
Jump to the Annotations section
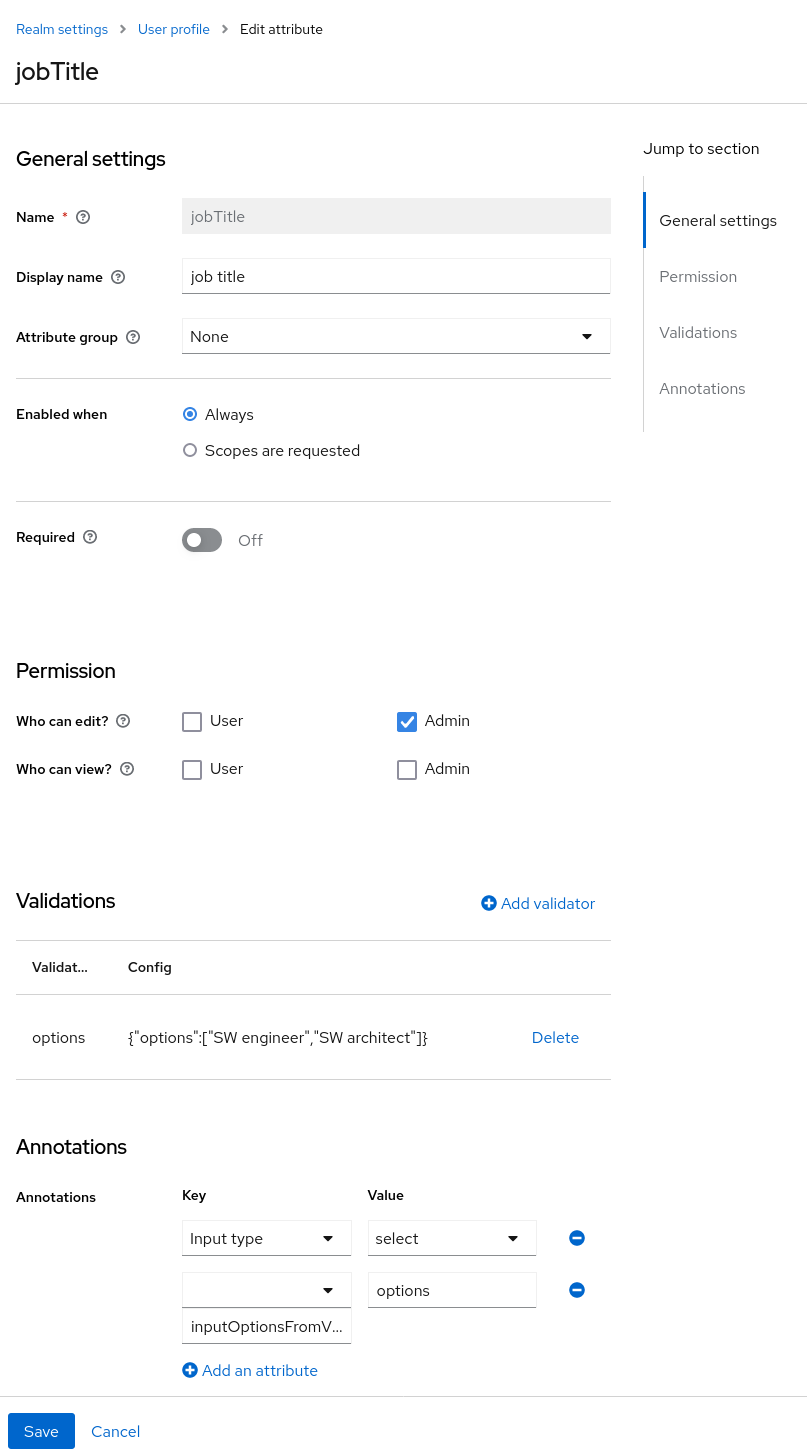[x=702, y=388]
